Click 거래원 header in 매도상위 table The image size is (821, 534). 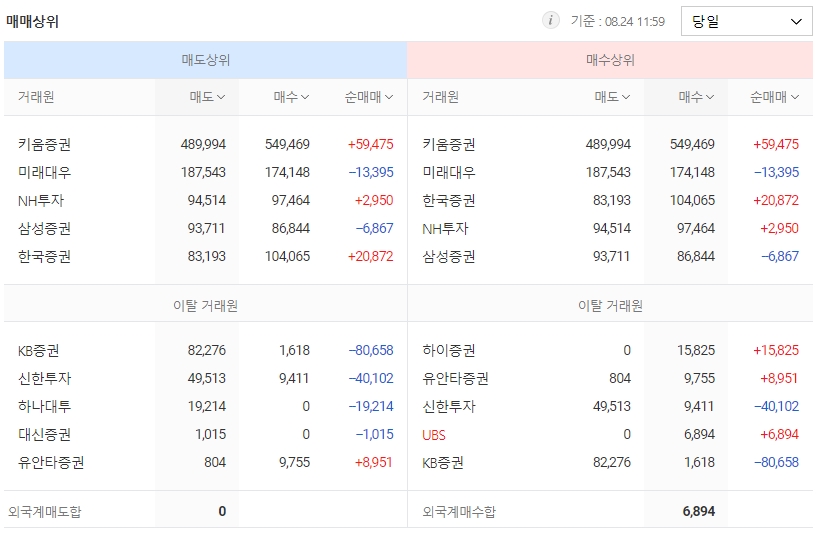tap(36, 97)
